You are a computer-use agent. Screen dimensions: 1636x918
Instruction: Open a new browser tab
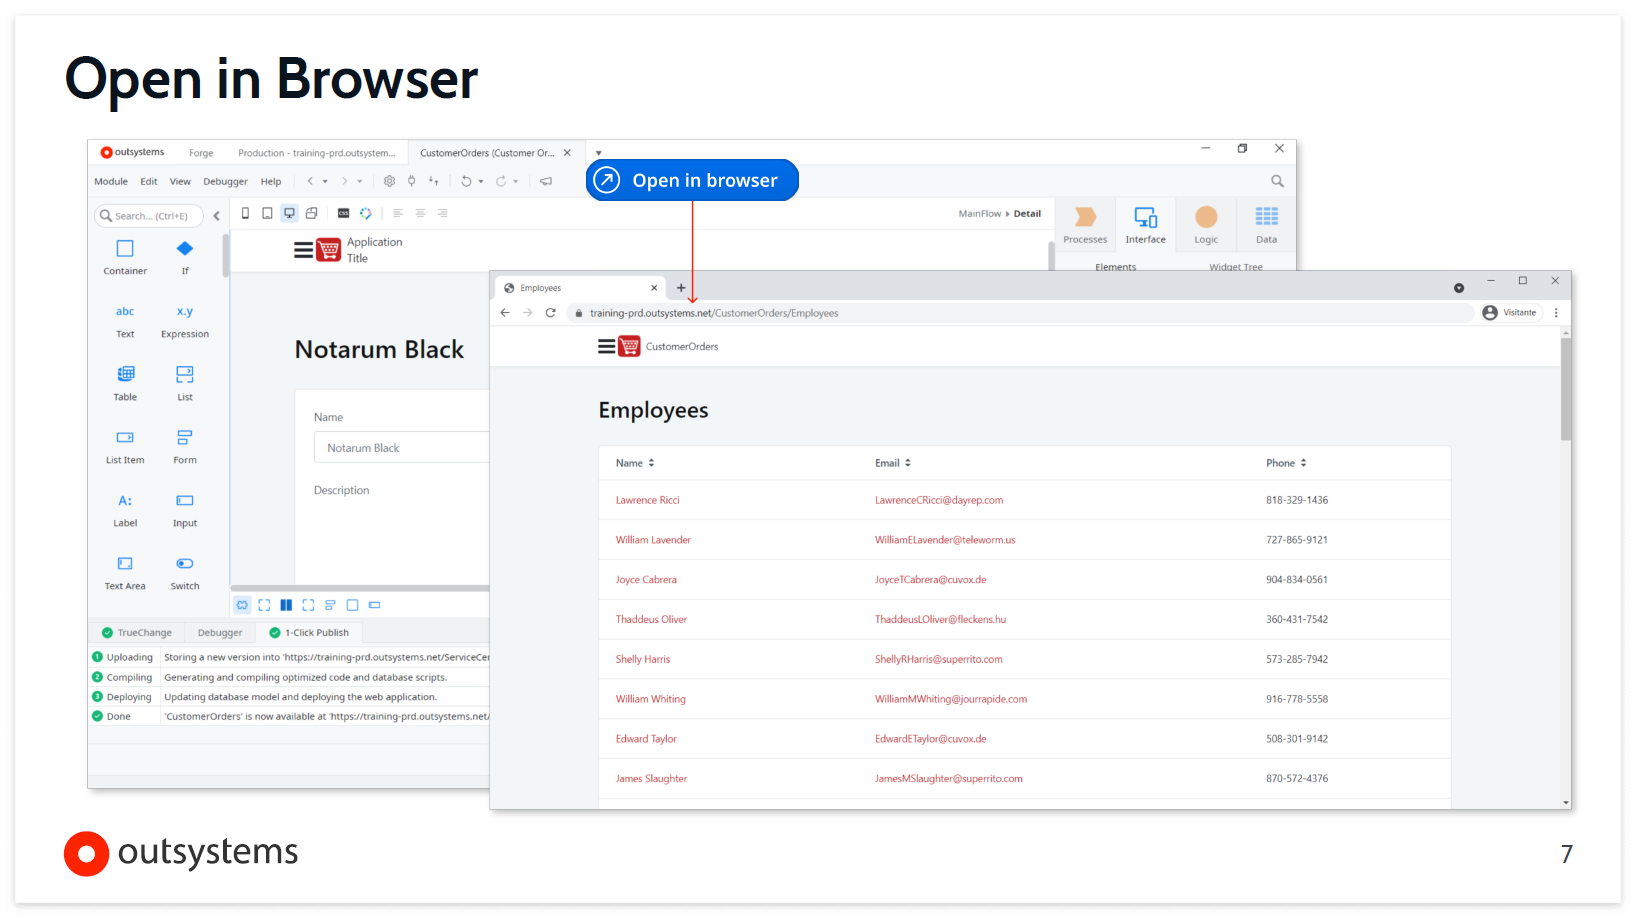click(681, 288)
